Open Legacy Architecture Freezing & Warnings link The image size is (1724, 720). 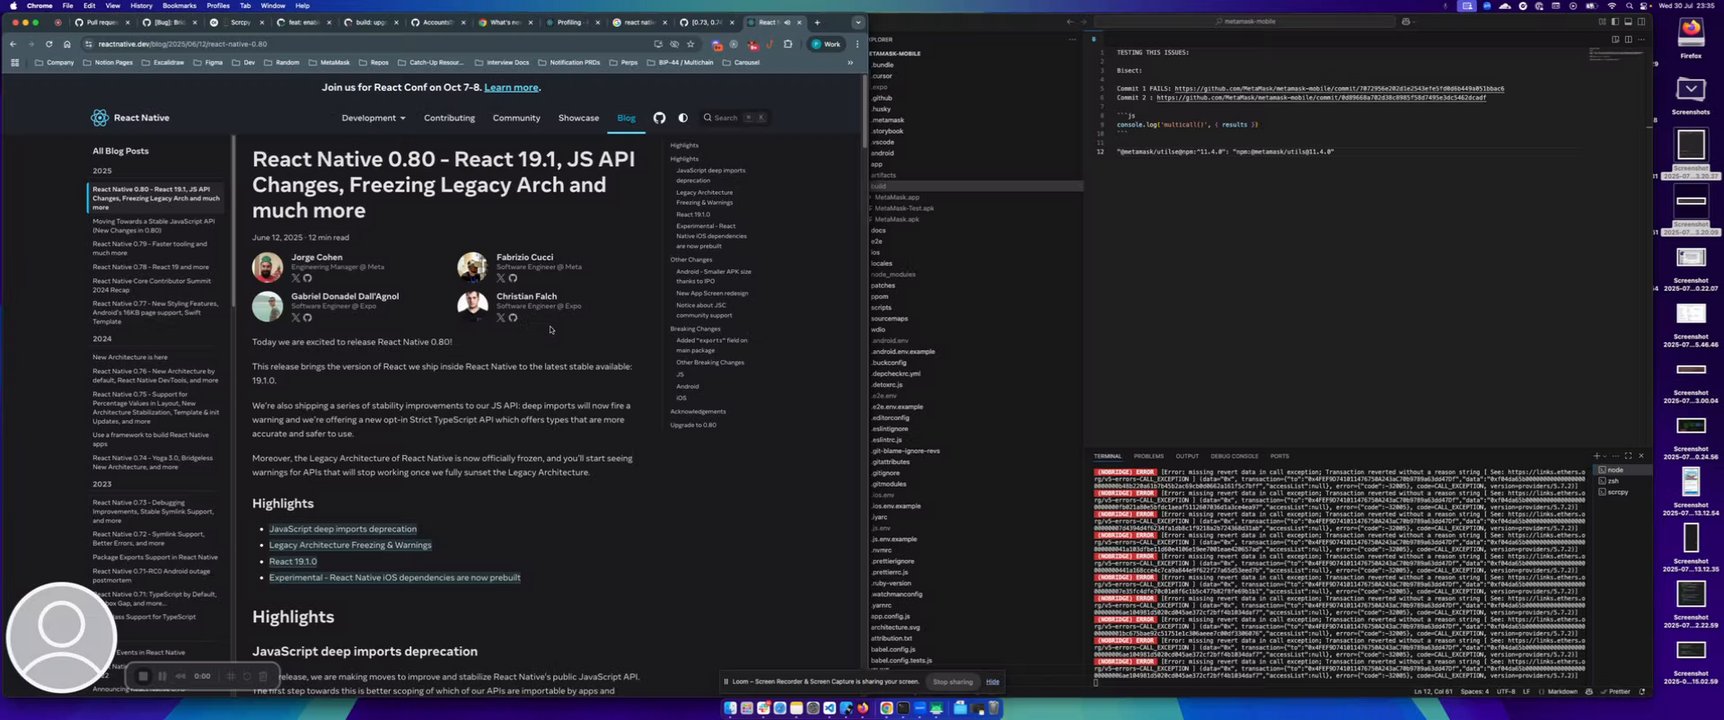pyautogui.click(x=350, y=545)
